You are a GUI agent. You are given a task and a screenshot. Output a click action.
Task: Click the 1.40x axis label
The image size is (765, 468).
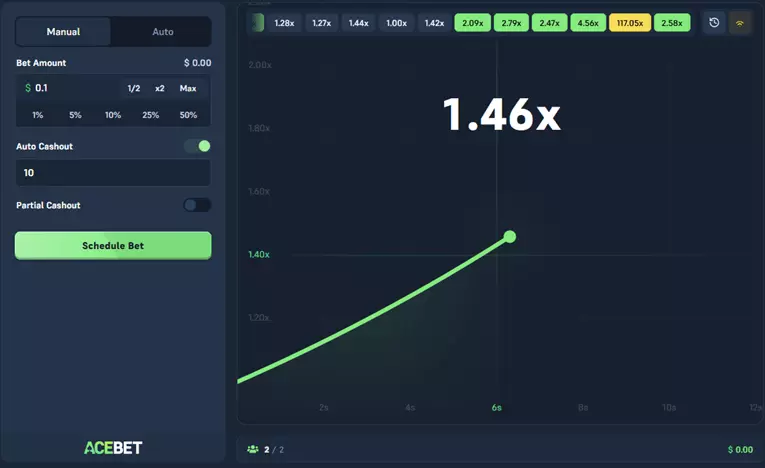pos(259,254)
